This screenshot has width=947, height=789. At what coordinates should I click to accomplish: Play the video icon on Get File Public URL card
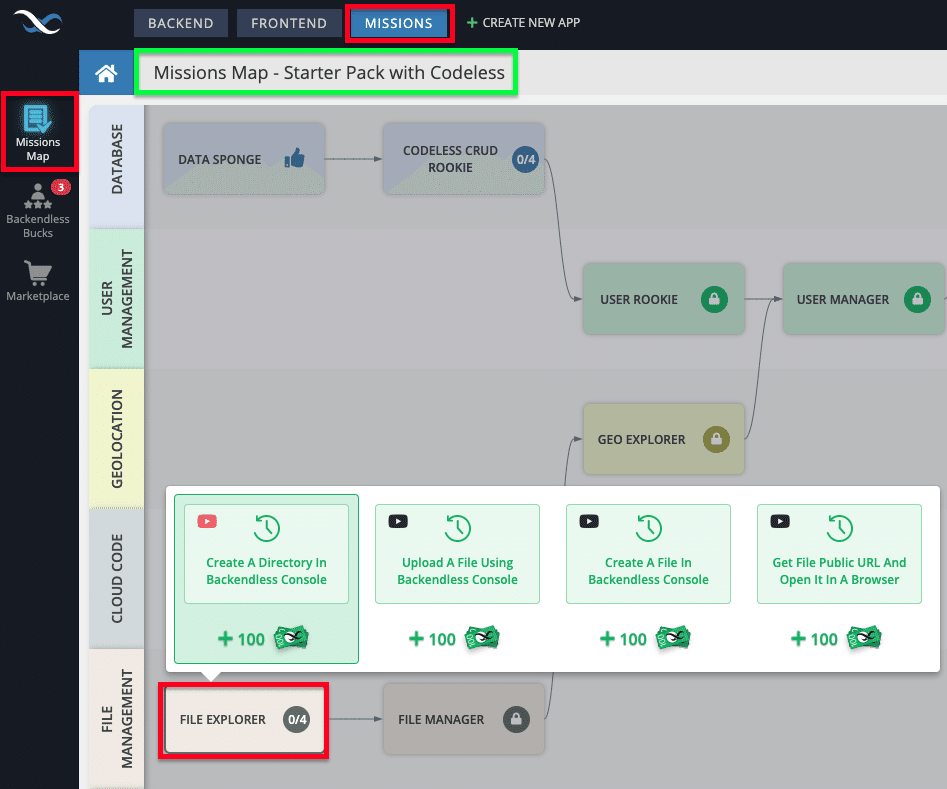click(780, 521)
